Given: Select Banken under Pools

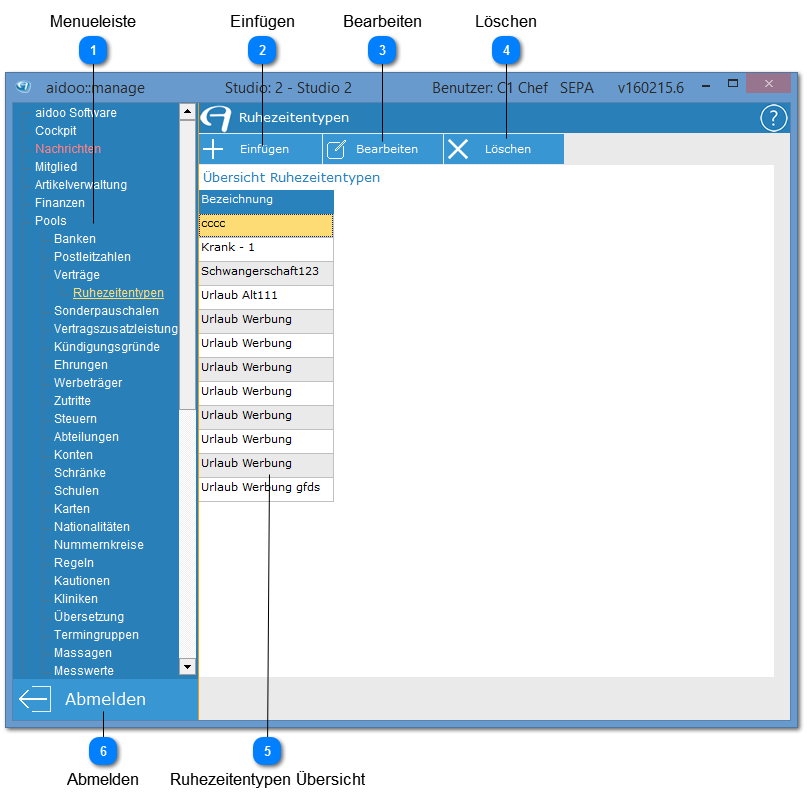Looking at the screenshot, I should pos(75,239).
